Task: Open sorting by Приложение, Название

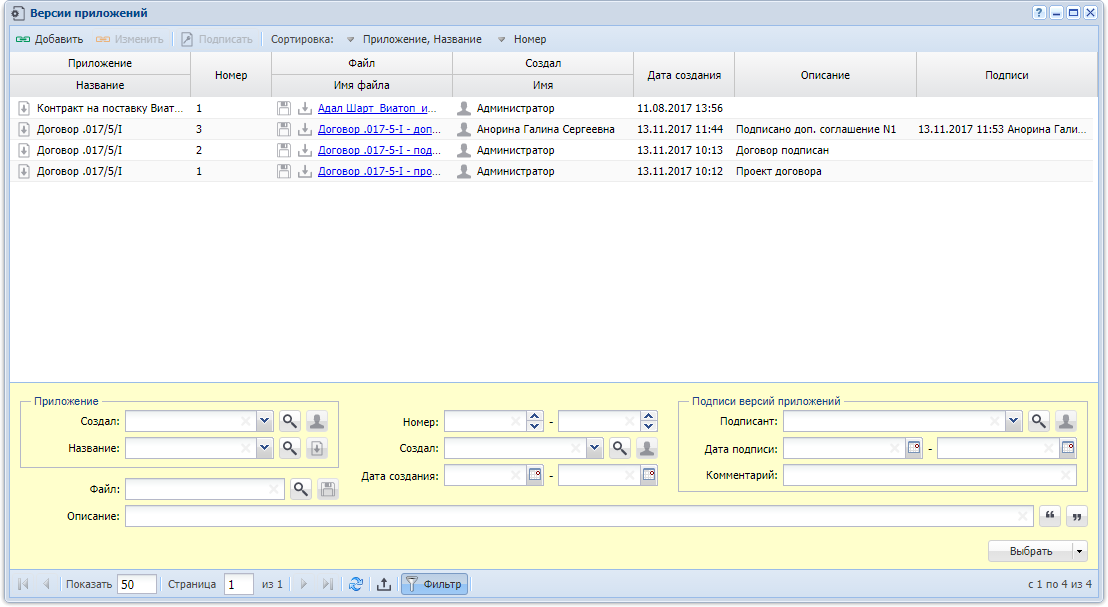Action: click(414, 40)
